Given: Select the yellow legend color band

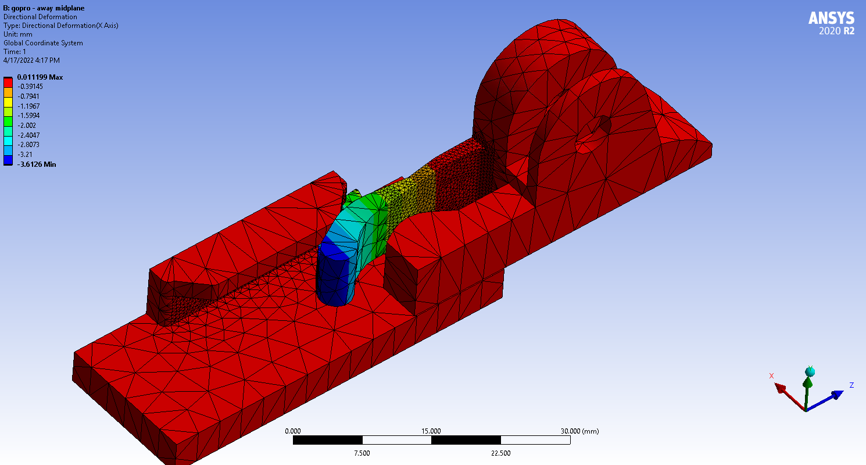Looking at the screenshot, I should pyautogui.click(x=8, y=102).
